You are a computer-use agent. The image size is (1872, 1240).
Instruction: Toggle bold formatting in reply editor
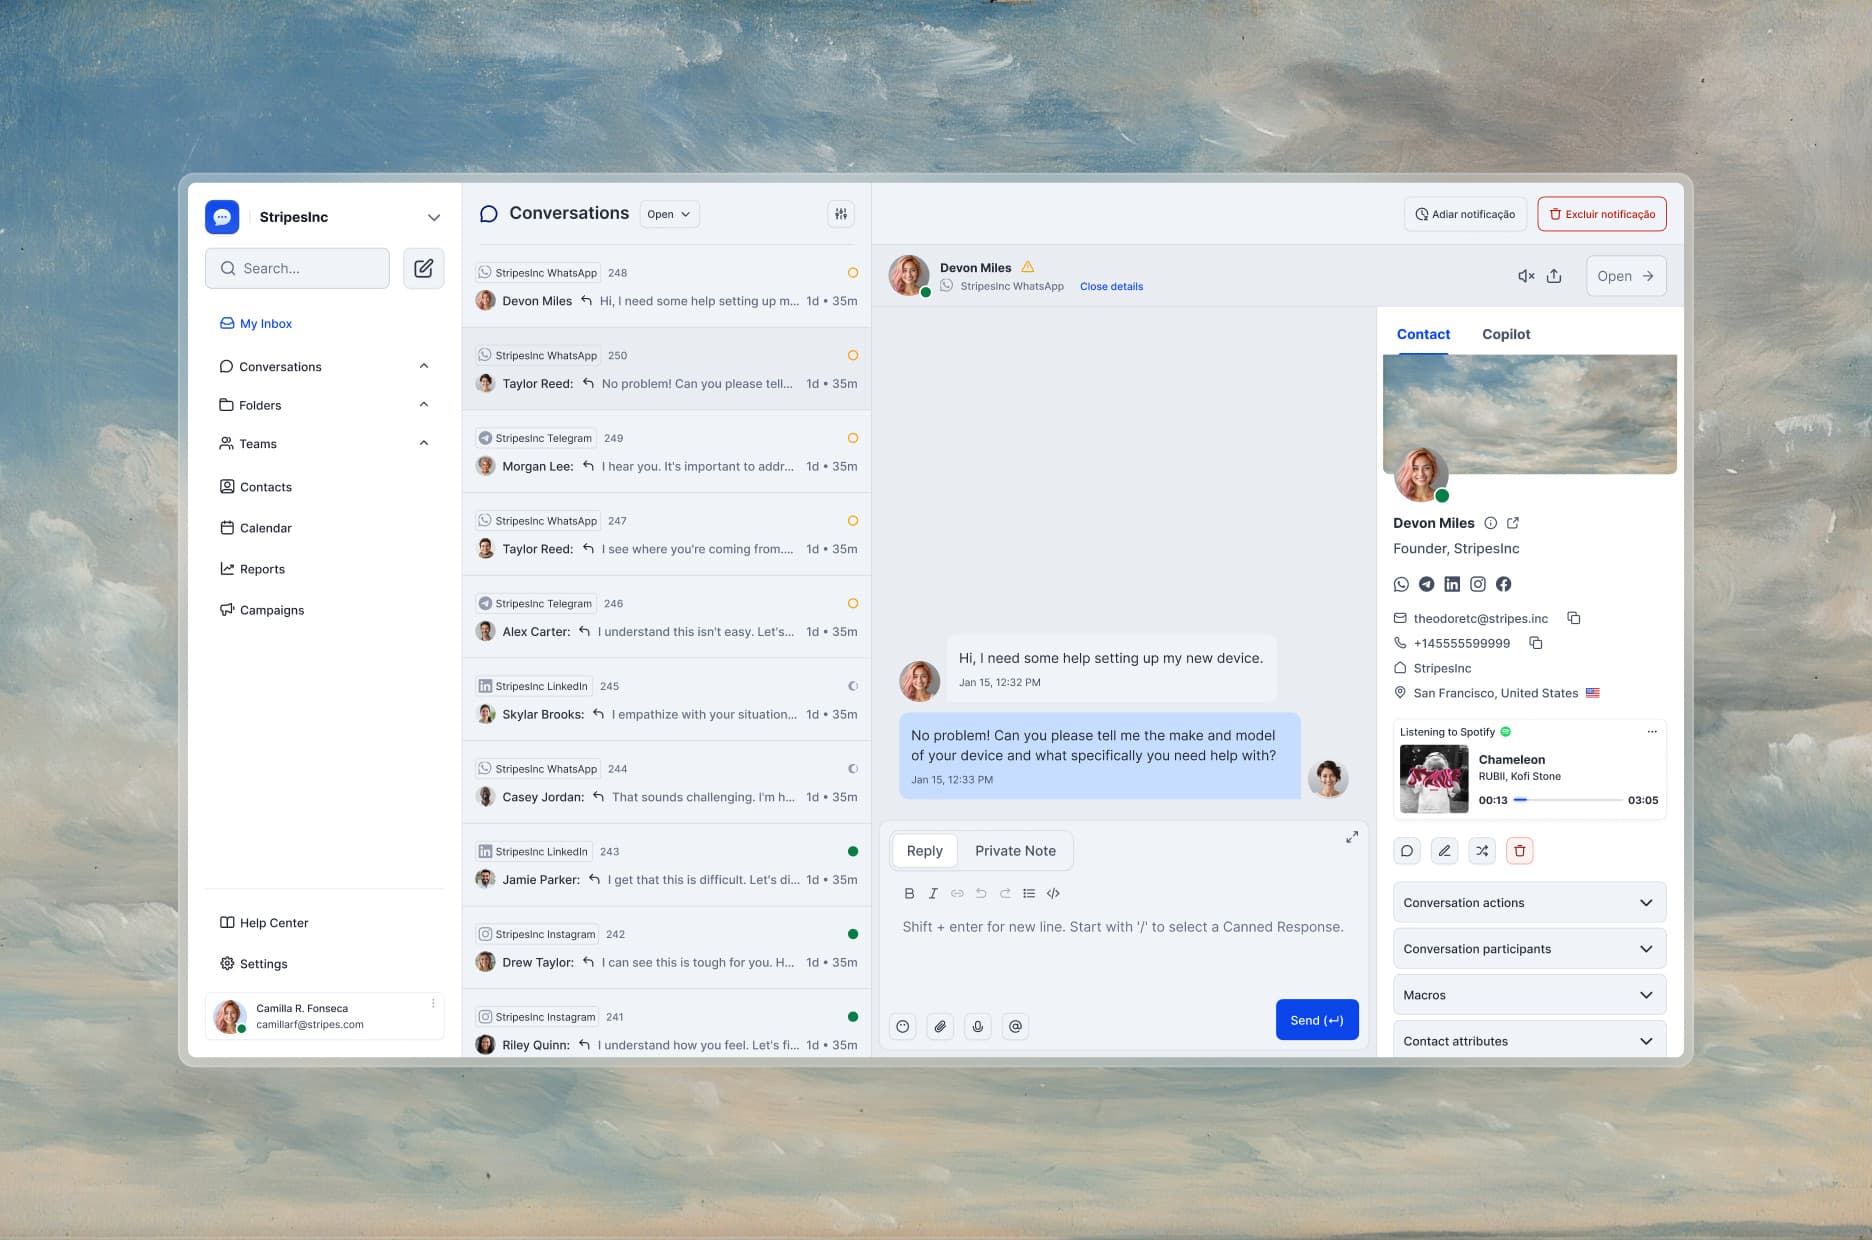point(909,893)
